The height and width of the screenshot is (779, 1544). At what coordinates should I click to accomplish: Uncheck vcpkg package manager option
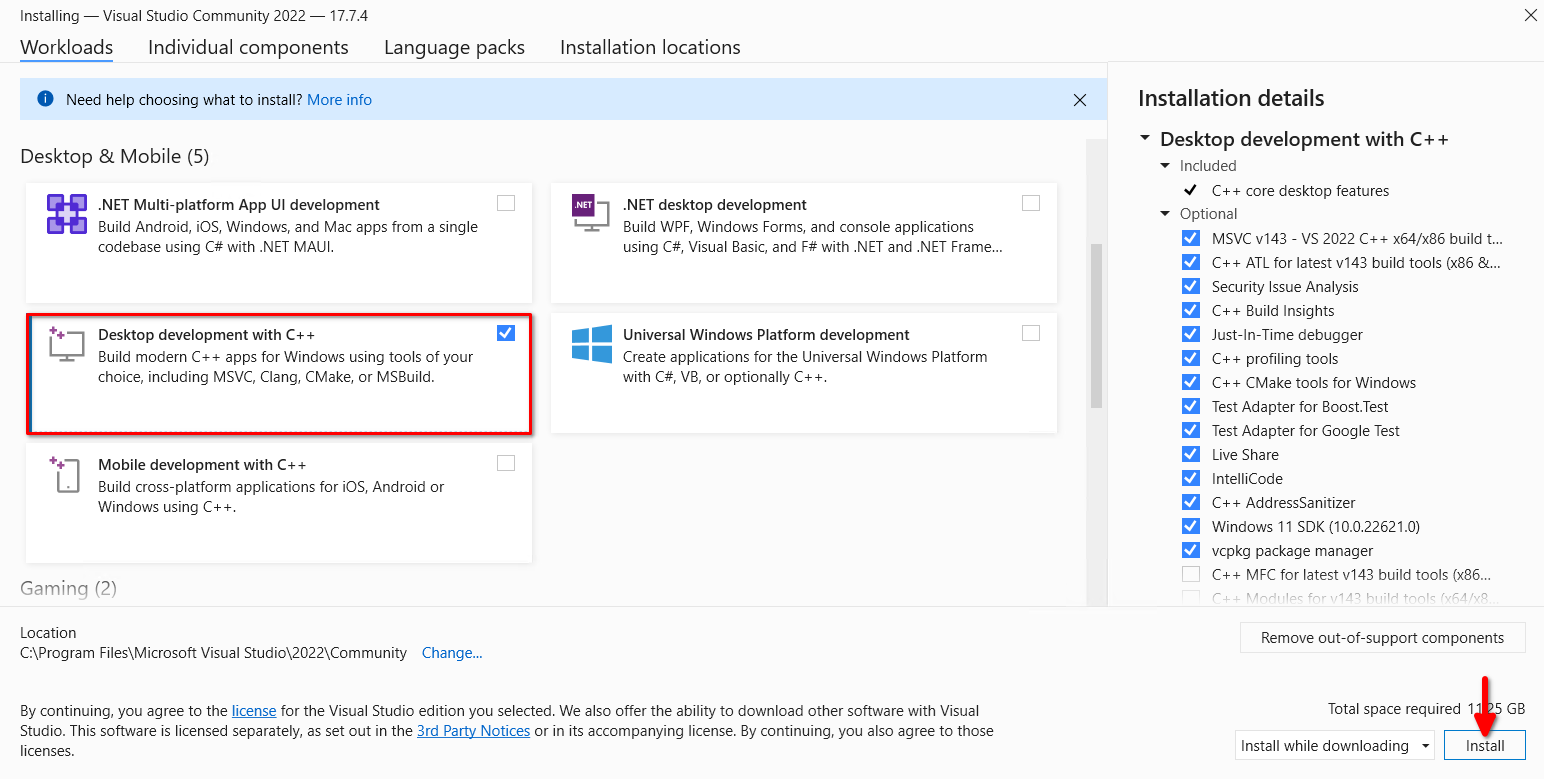tap(1190, 550)
